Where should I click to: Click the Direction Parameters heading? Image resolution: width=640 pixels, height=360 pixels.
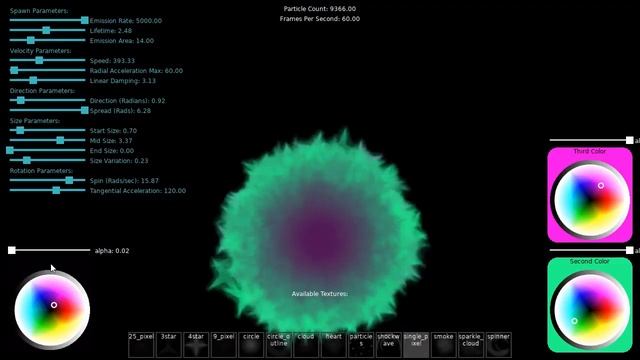tap(42, 91)
